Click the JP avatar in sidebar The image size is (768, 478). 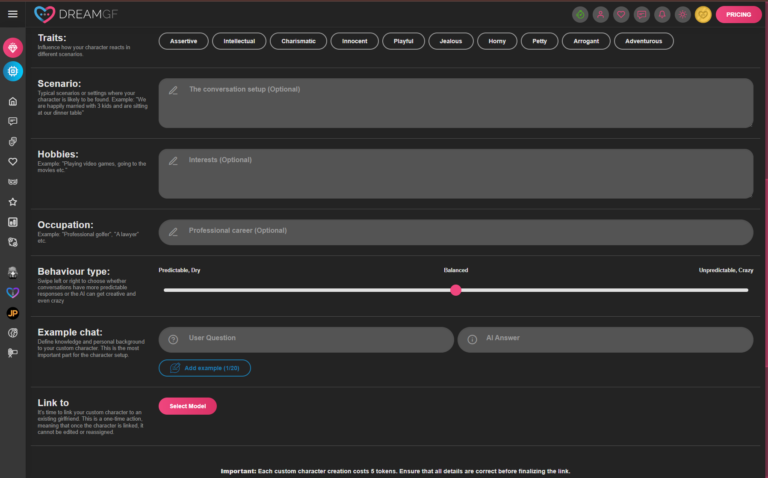coord(13,313)
